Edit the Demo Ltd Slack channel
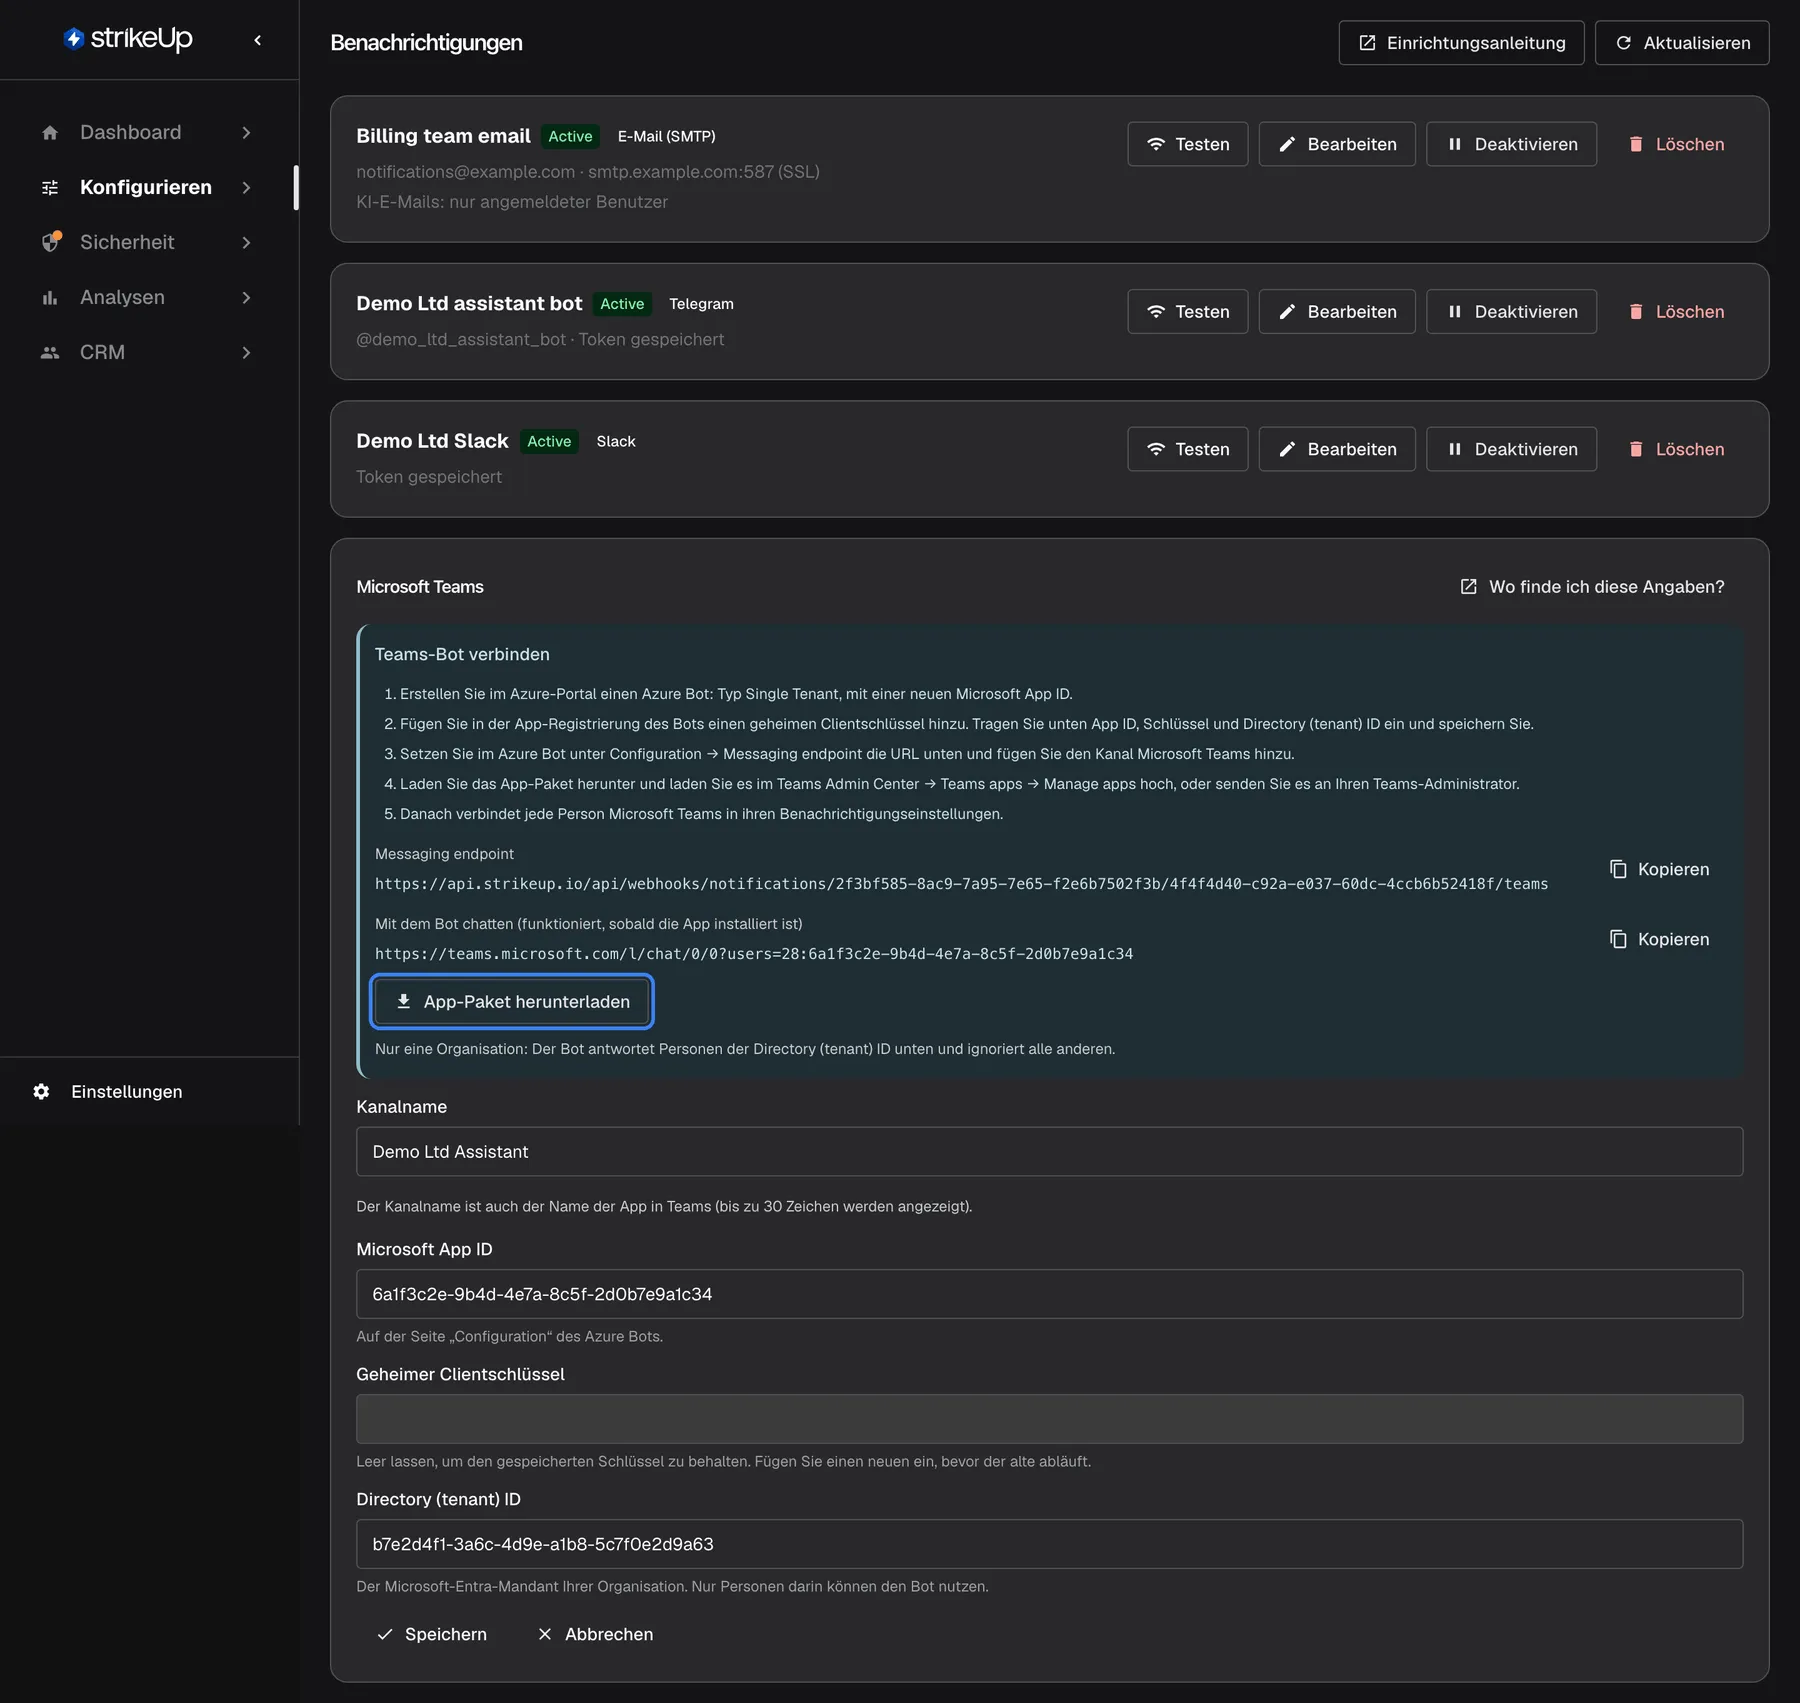This screenshot has height=1703, width=1800. [1337, 449]
